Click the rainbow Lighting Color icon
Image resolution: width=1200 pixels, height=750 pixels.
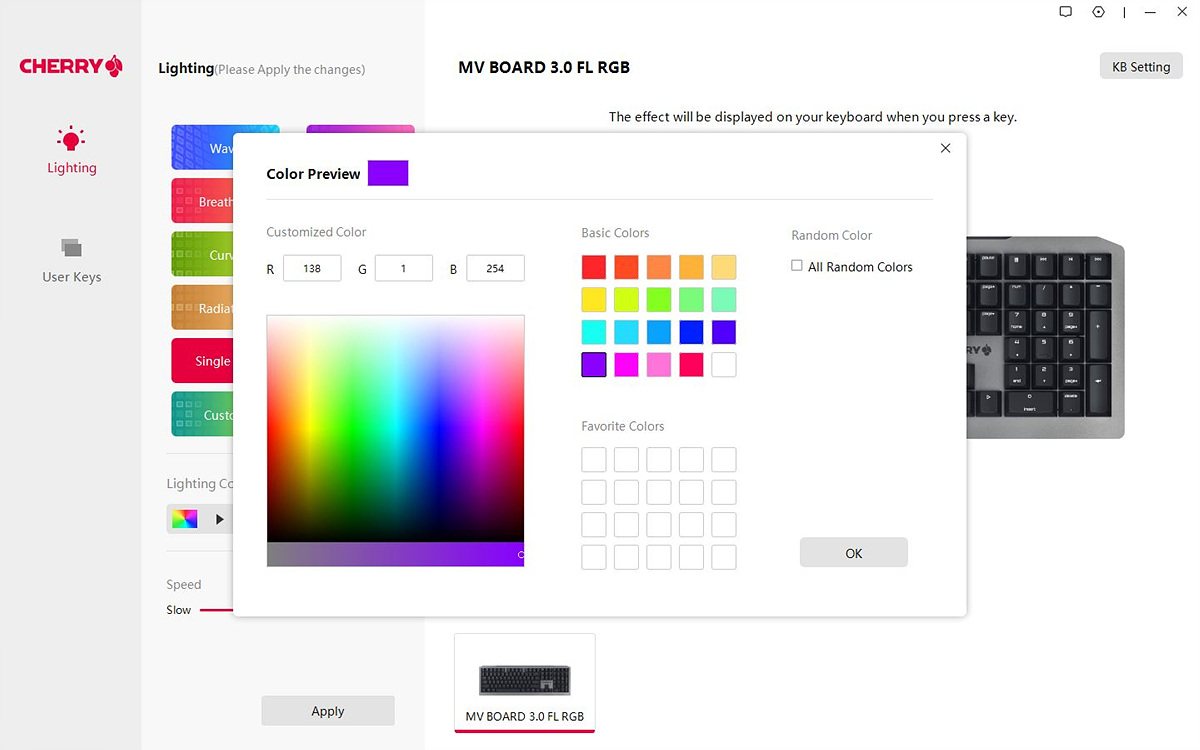(x=184, y=519)
